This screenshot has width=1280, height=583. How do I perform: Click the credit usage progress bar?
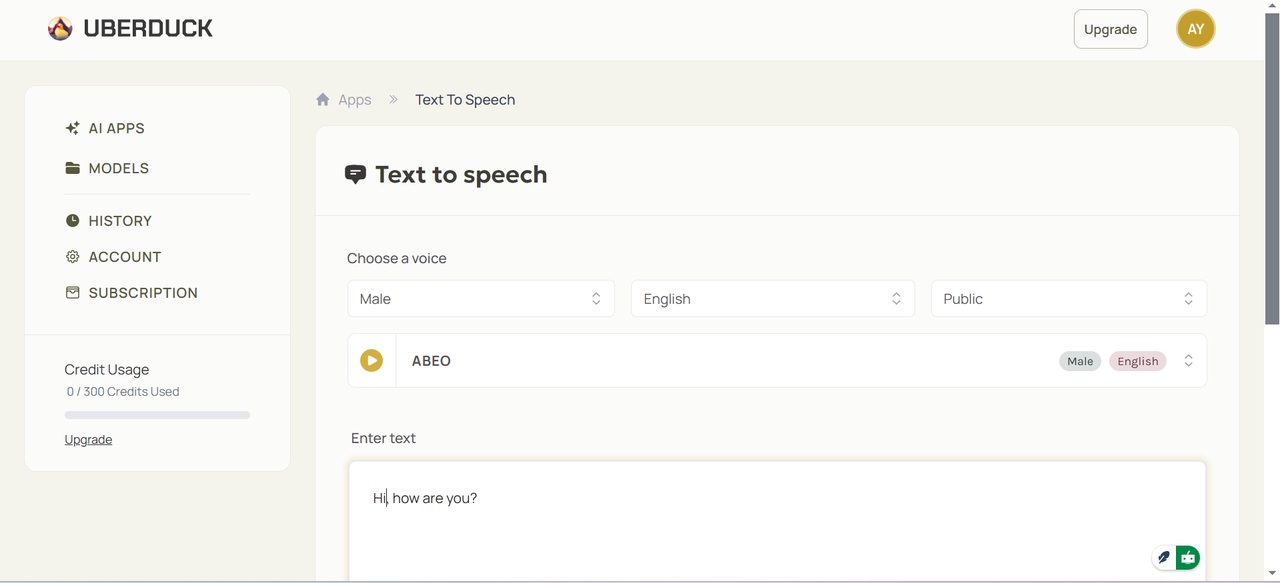click(157, 415)
